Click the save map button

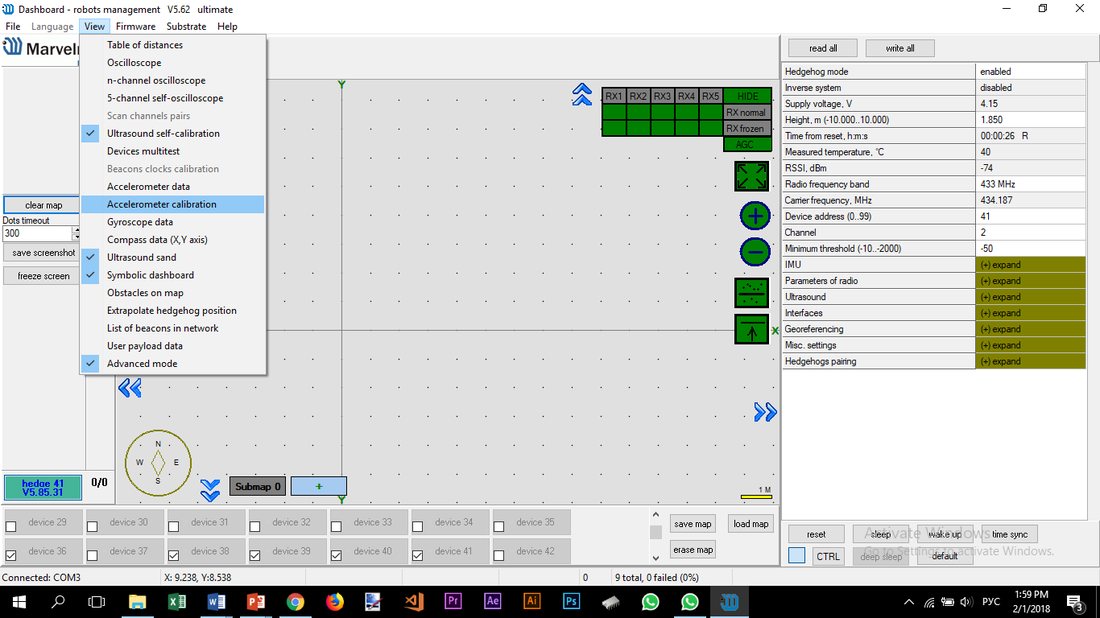(x=692, y=524)
